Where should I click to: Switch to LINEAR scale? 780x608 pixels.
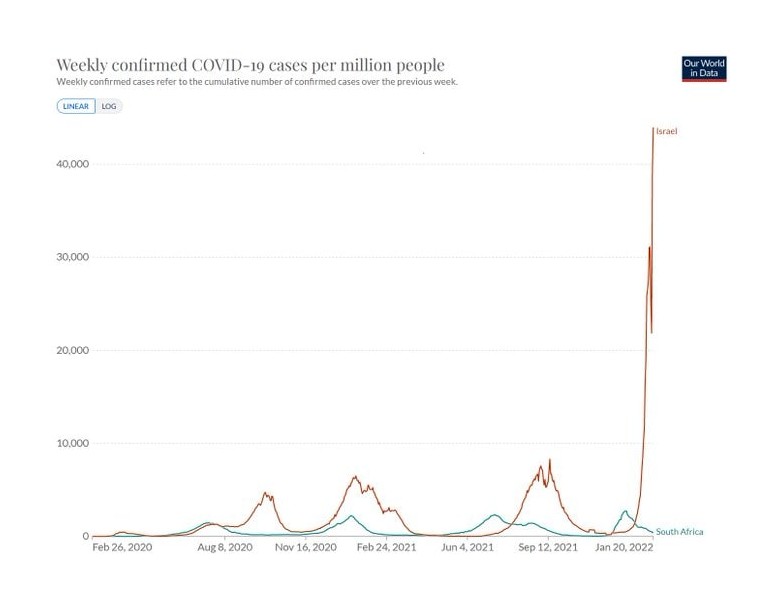click(76, 106)
